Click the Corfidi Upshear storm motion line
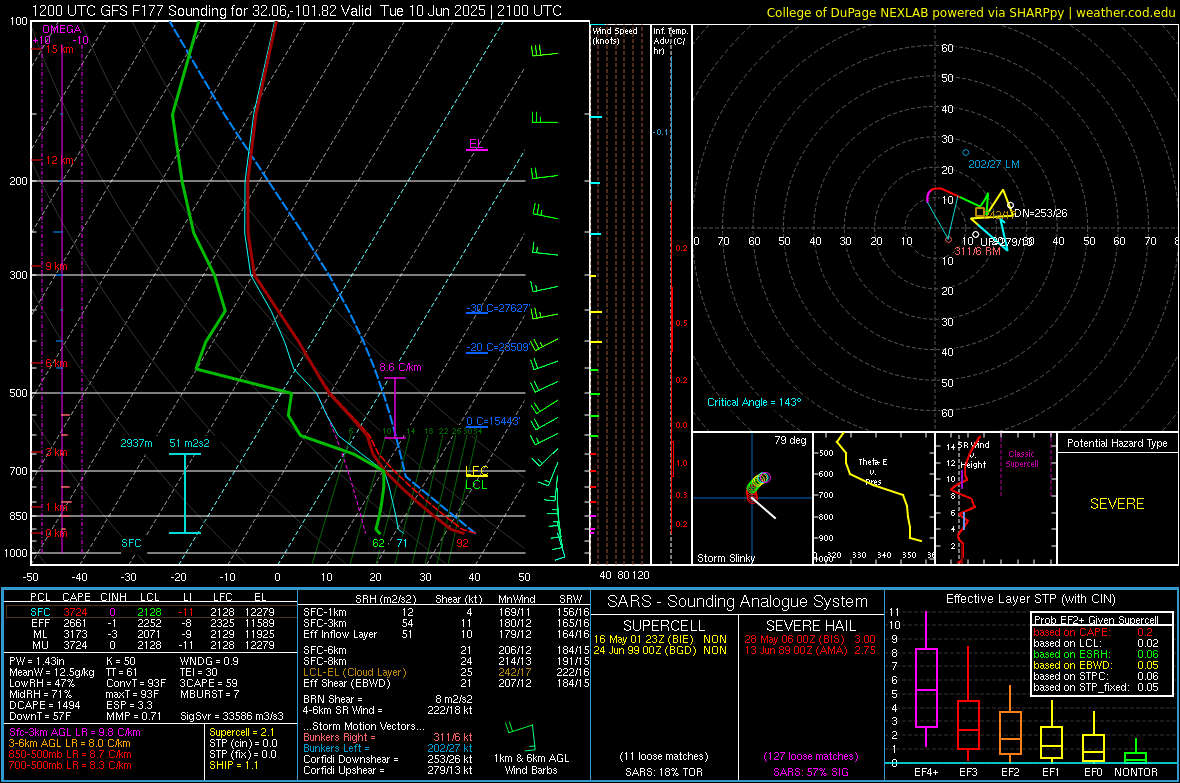 tap(388, 770)
